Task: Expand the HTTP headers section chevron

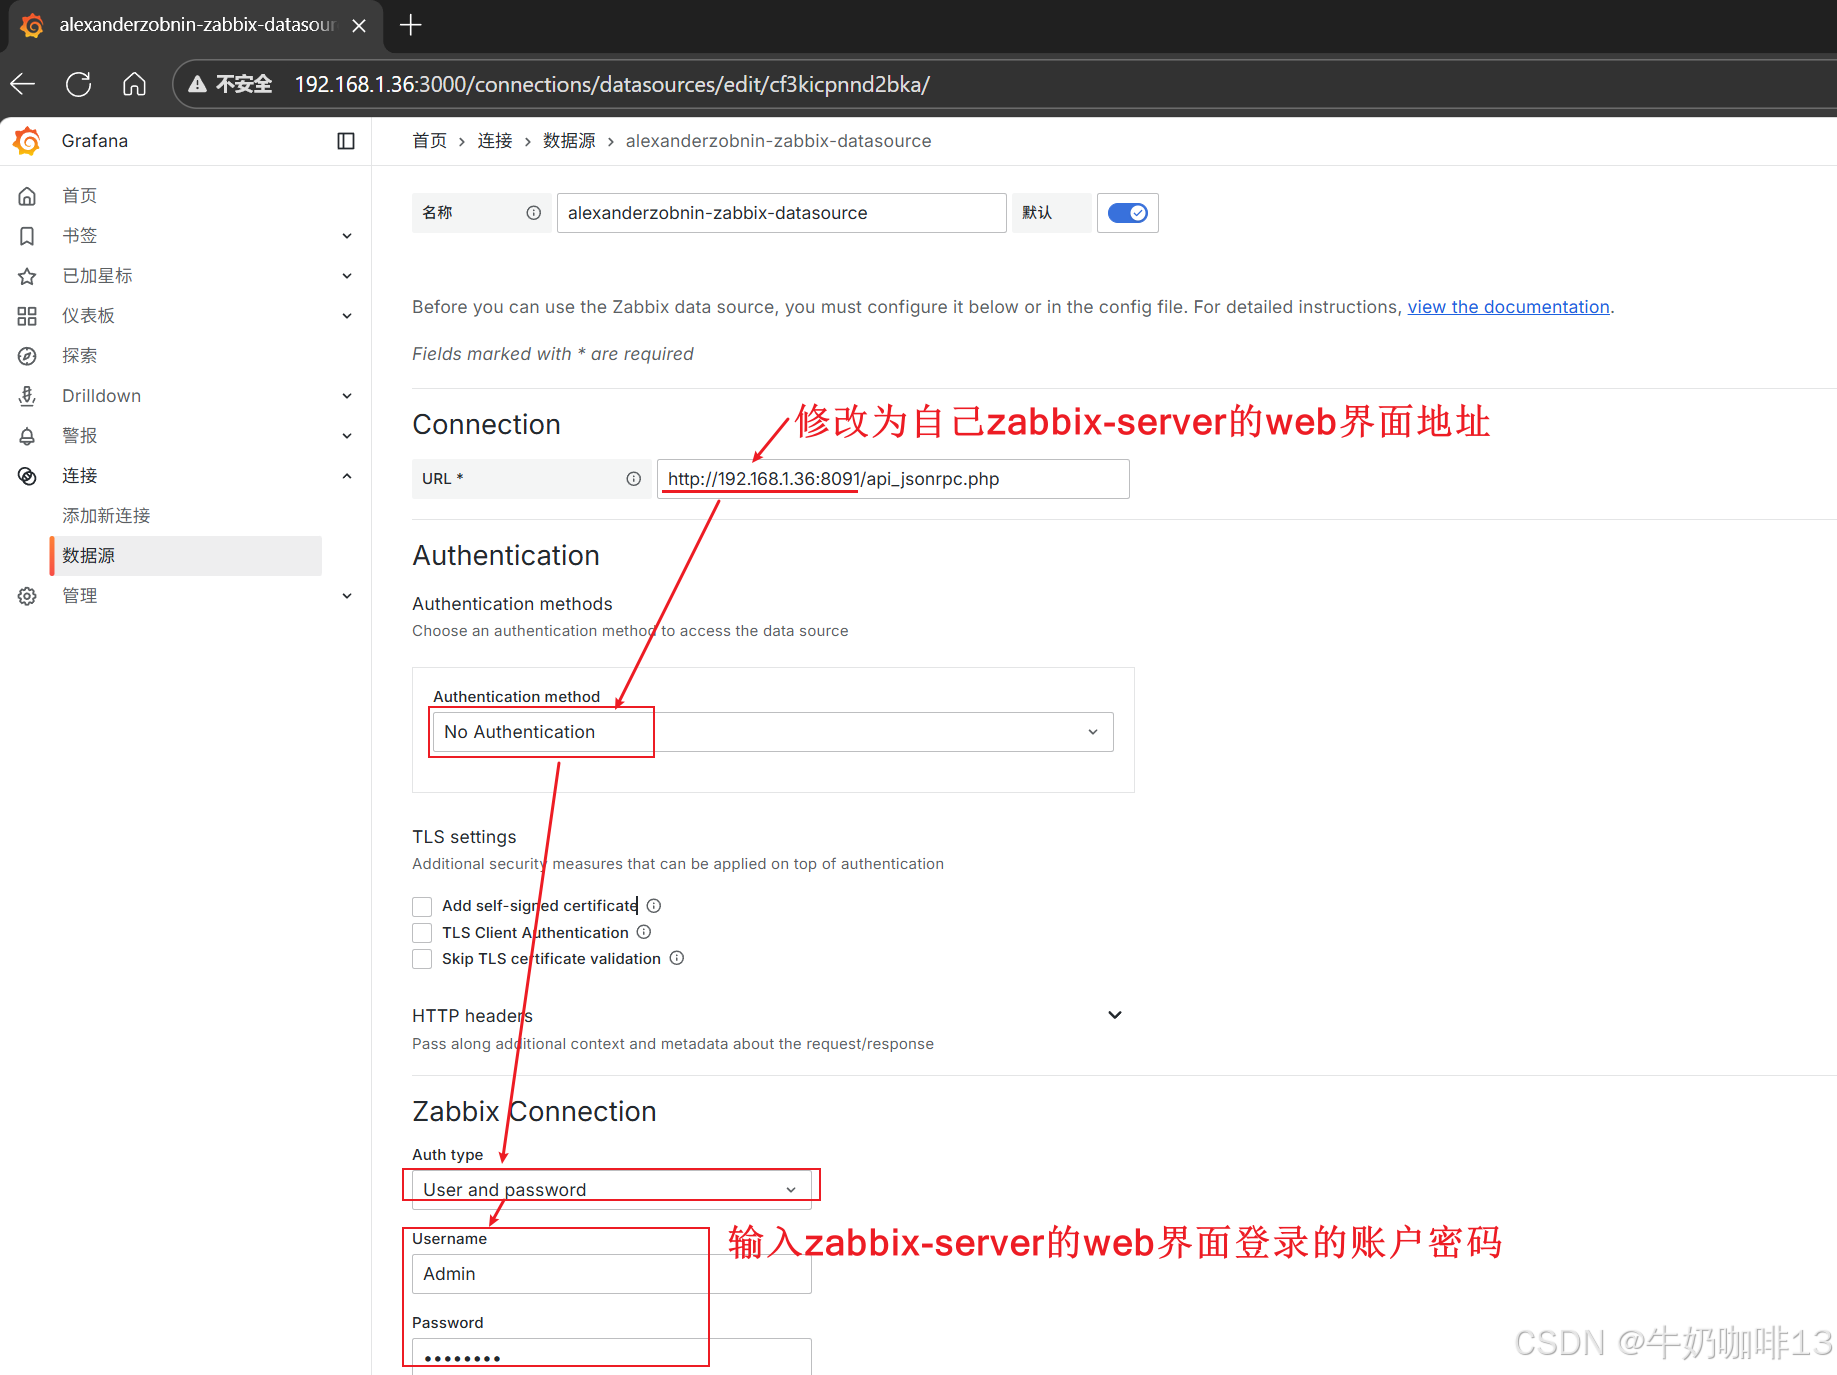Action: pos(1115,1015)
